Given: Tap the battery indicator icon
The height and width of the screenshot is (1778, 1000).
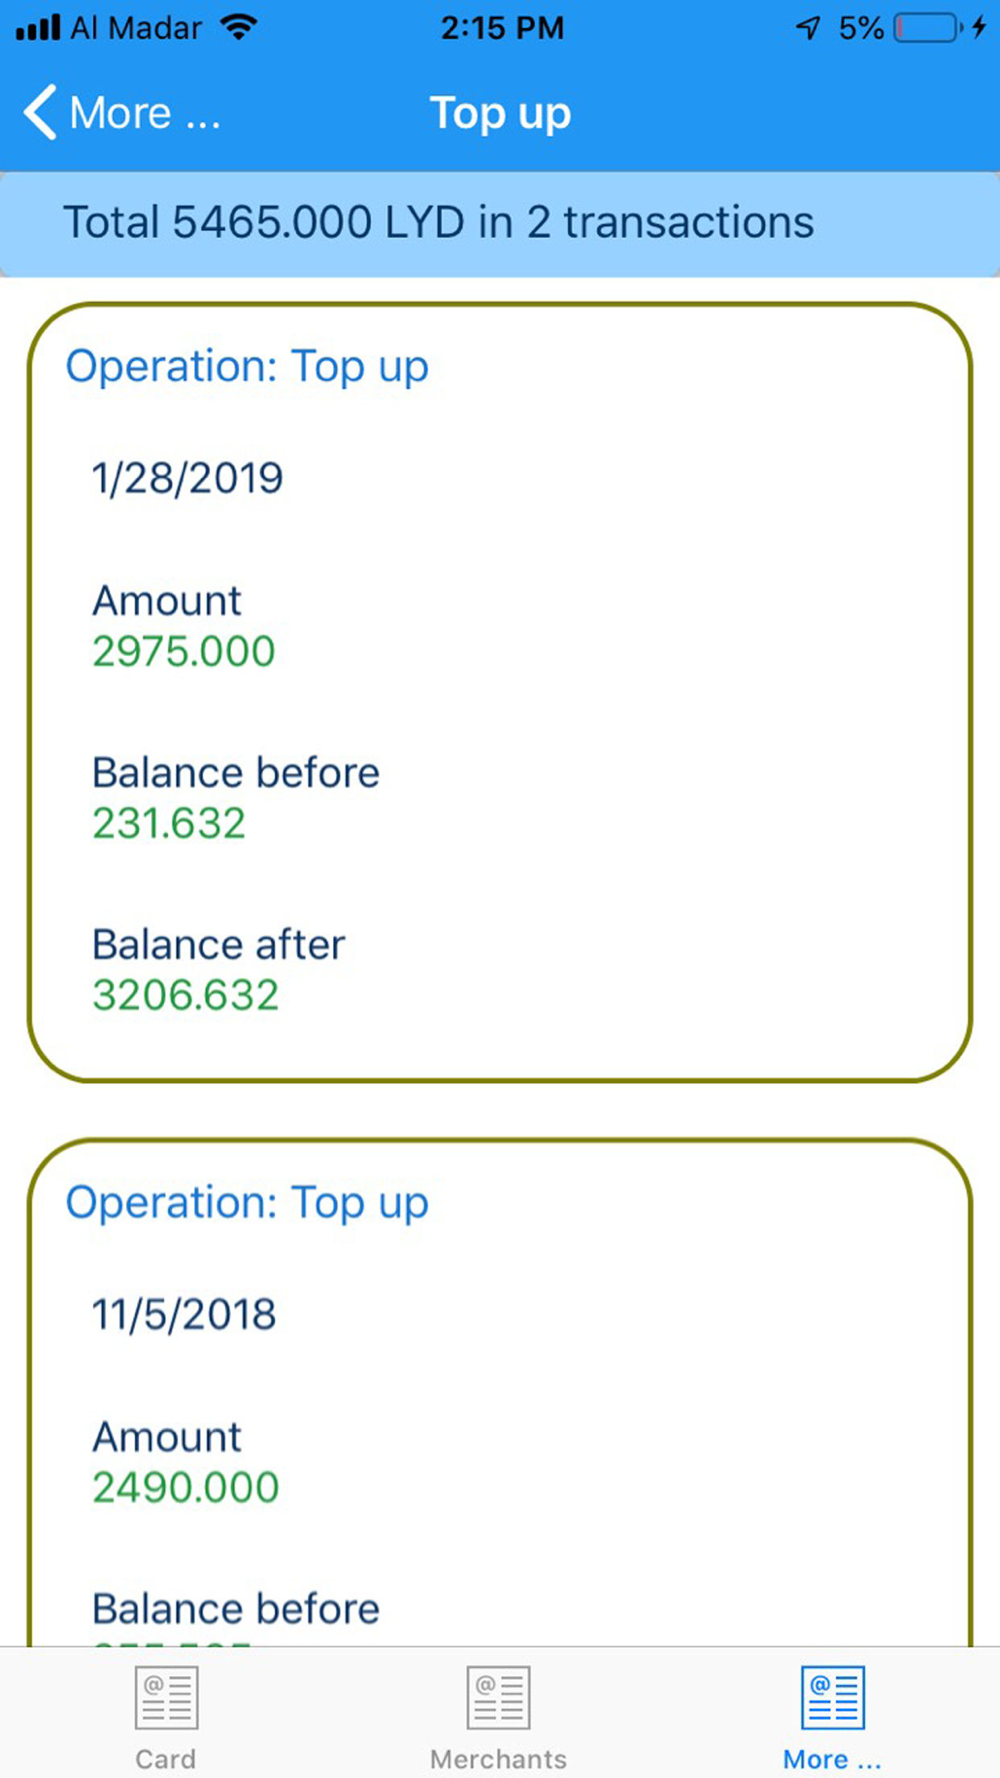Looking at the screenshot, I should coord(927,28).
